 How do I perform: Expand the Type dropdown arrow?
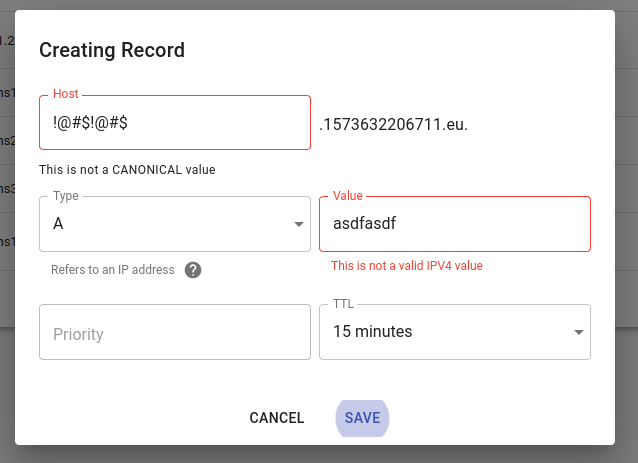tap(299, 224)
